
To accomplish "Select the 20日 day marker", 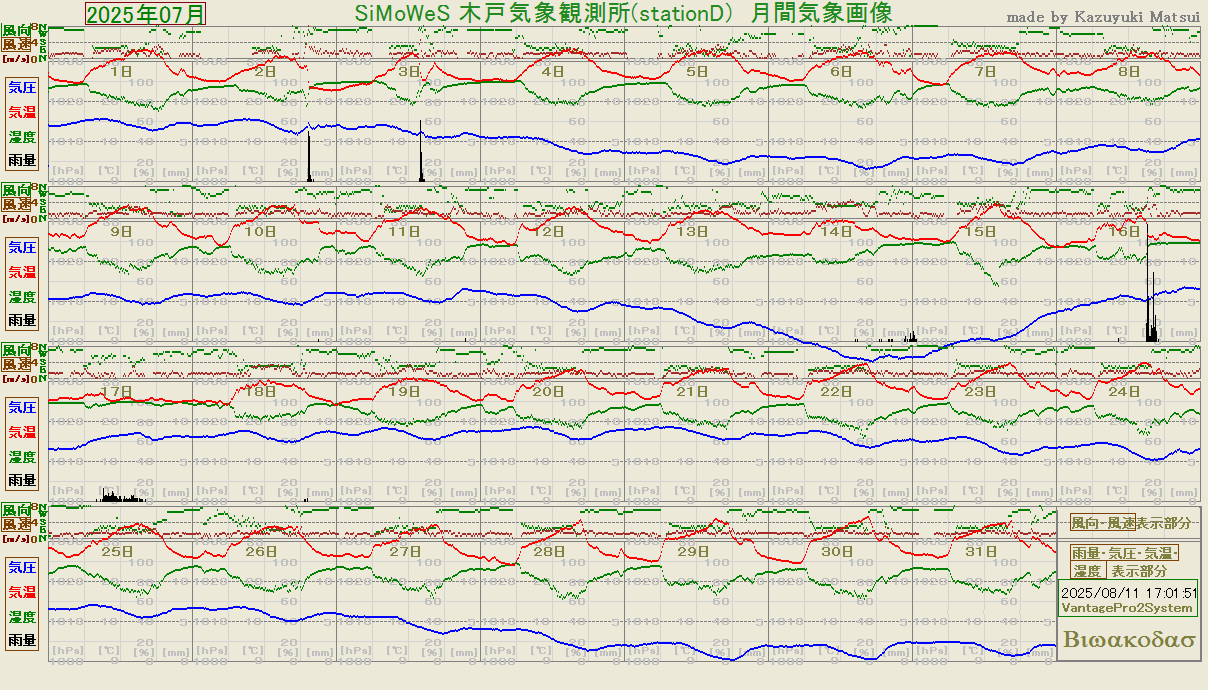I will pyautogui.click(x=548, y=392).
